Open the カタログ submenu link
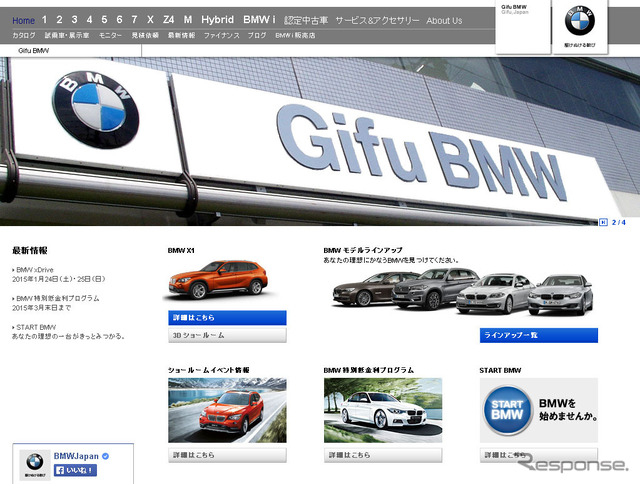 [x=24, y=36]
